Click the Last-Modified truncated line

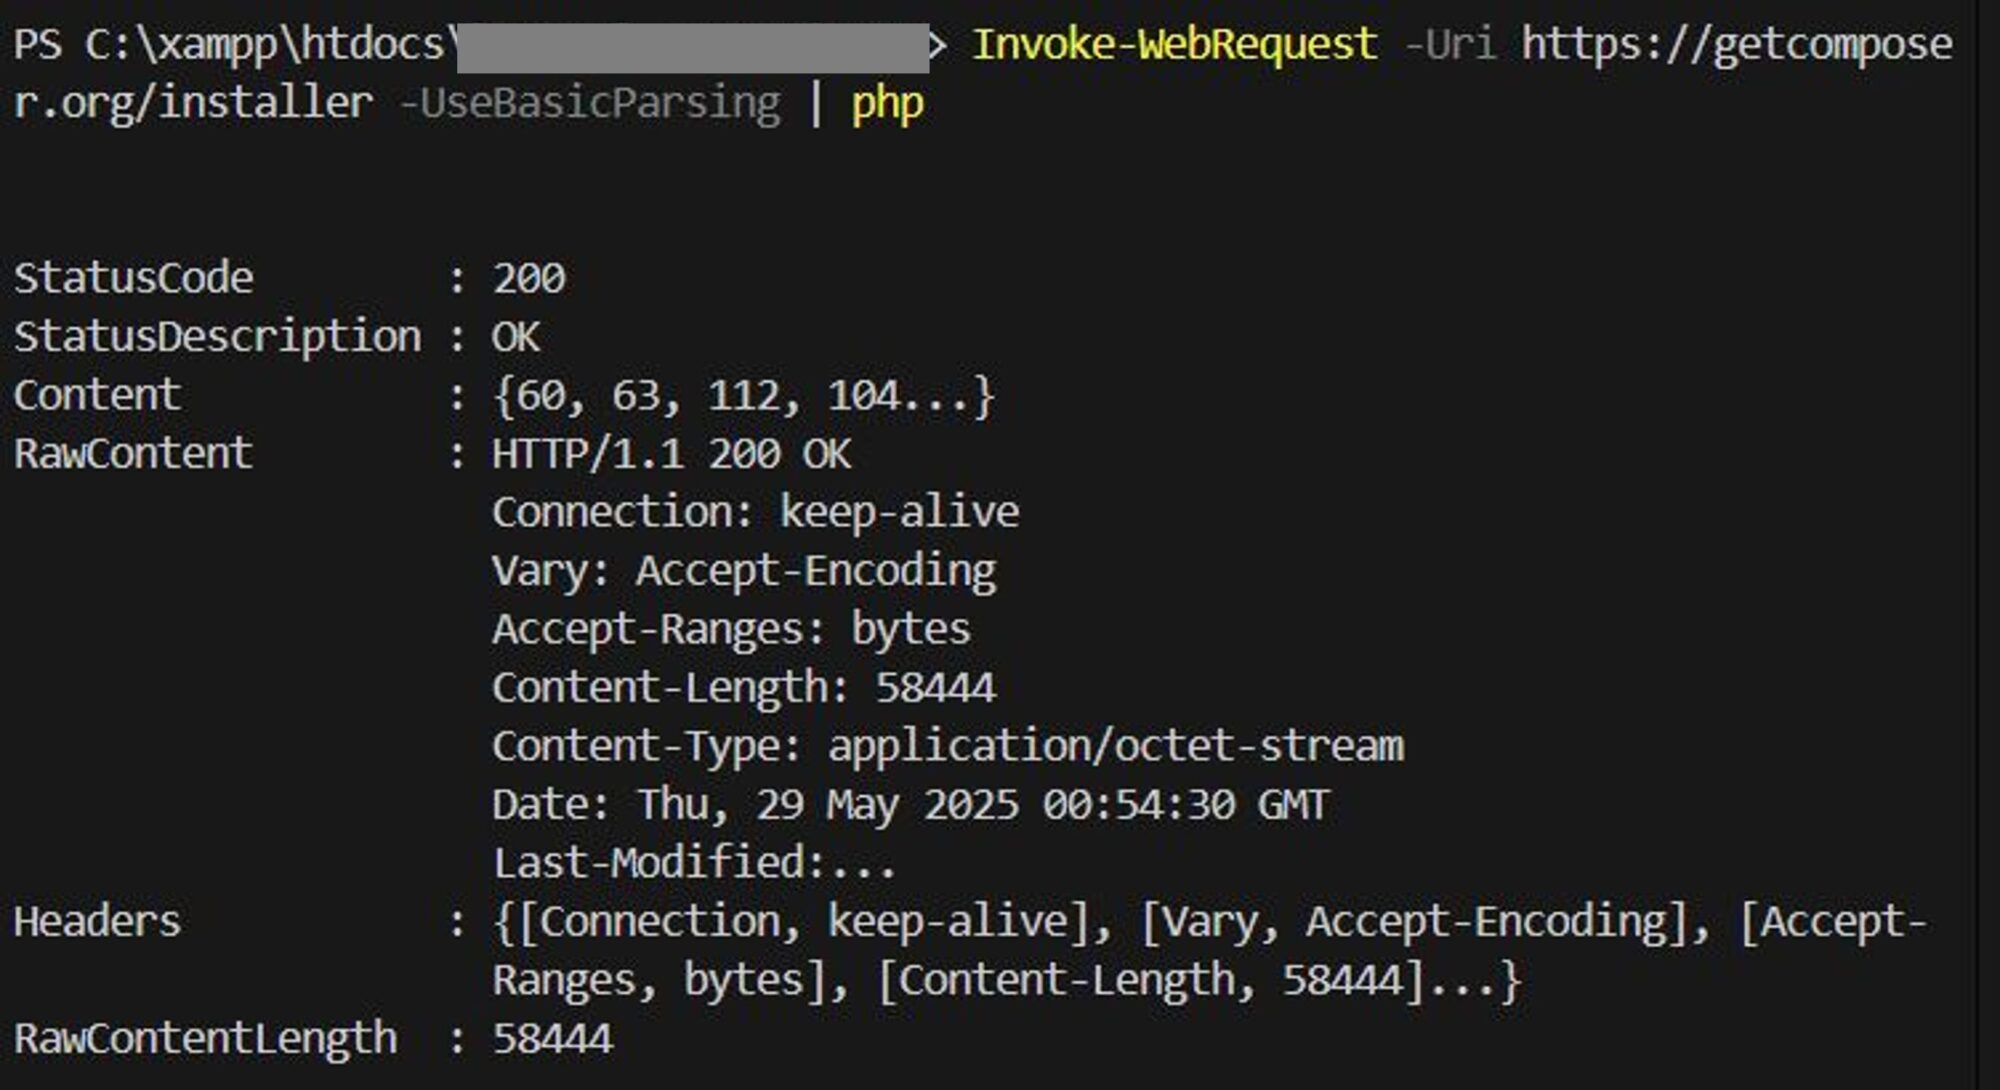pos(694,863)
